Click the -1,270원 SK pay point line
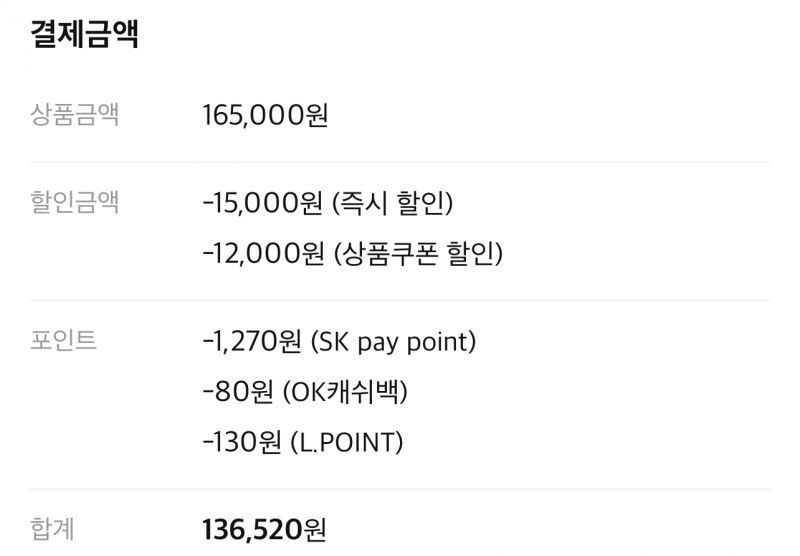 click(x=339, y=342)
